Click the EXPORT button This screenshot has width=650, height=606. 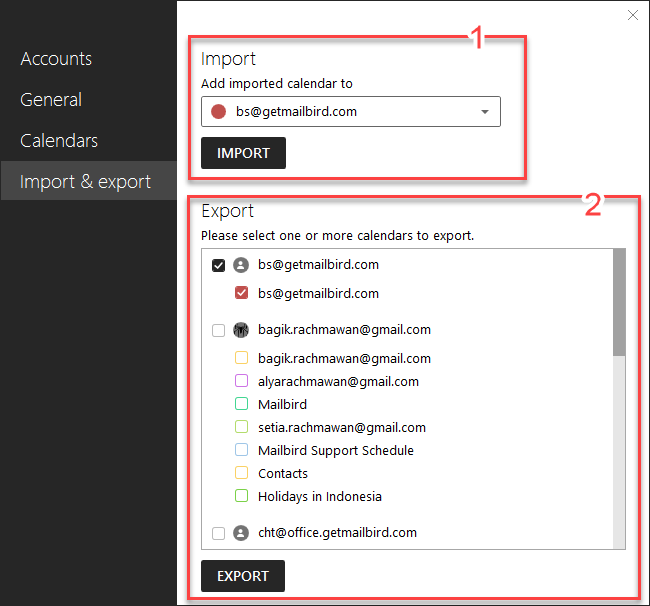[243, 576]
